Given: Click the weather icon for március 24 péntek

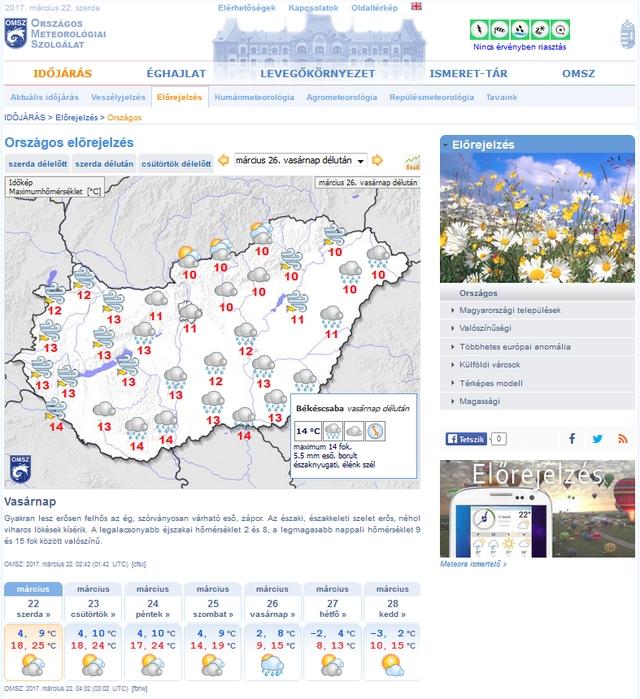Looking at the screenshot, I should [x=152, y=665].
